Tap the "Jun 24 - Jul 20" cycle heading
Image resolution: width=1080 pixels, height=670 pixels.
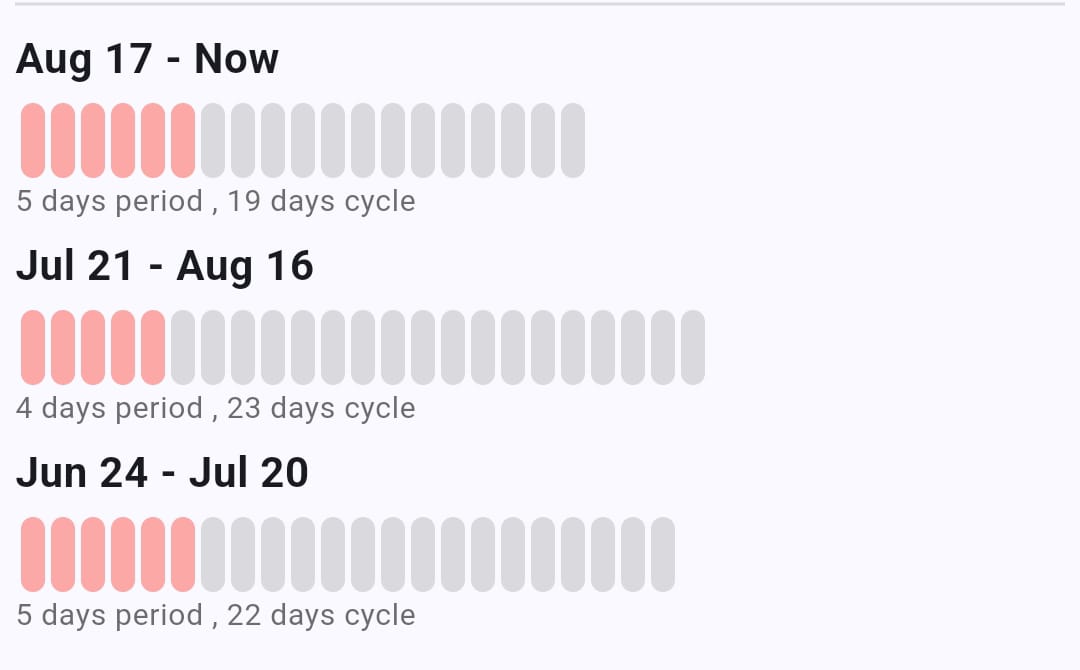(162, 473)
